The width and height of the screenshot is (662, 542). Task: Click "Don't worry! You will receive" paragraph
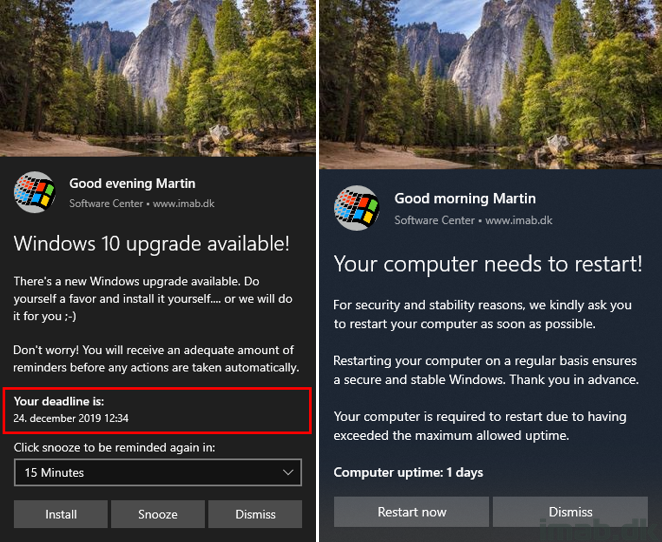(x=156, y=359)
